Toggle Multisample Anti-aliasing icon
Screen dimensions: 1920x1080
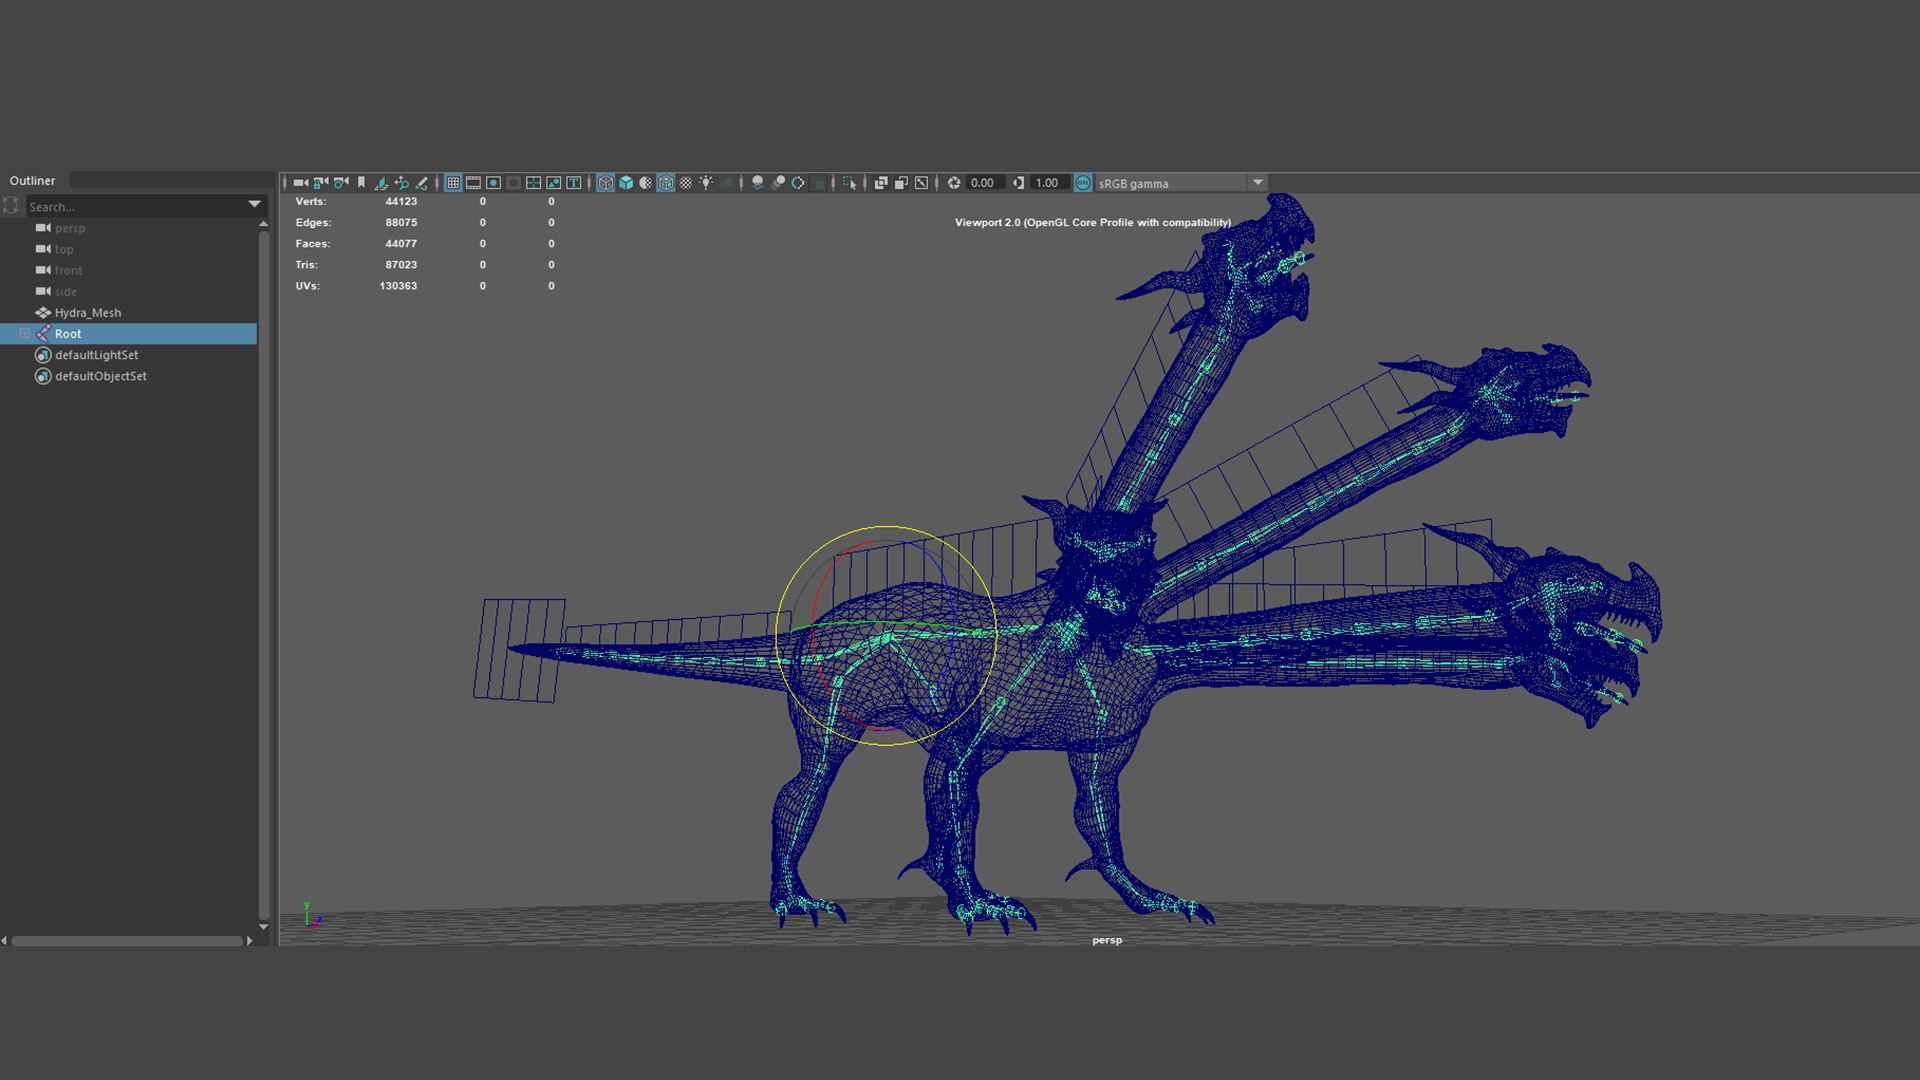pyautogui.click(x=797, y=183)
